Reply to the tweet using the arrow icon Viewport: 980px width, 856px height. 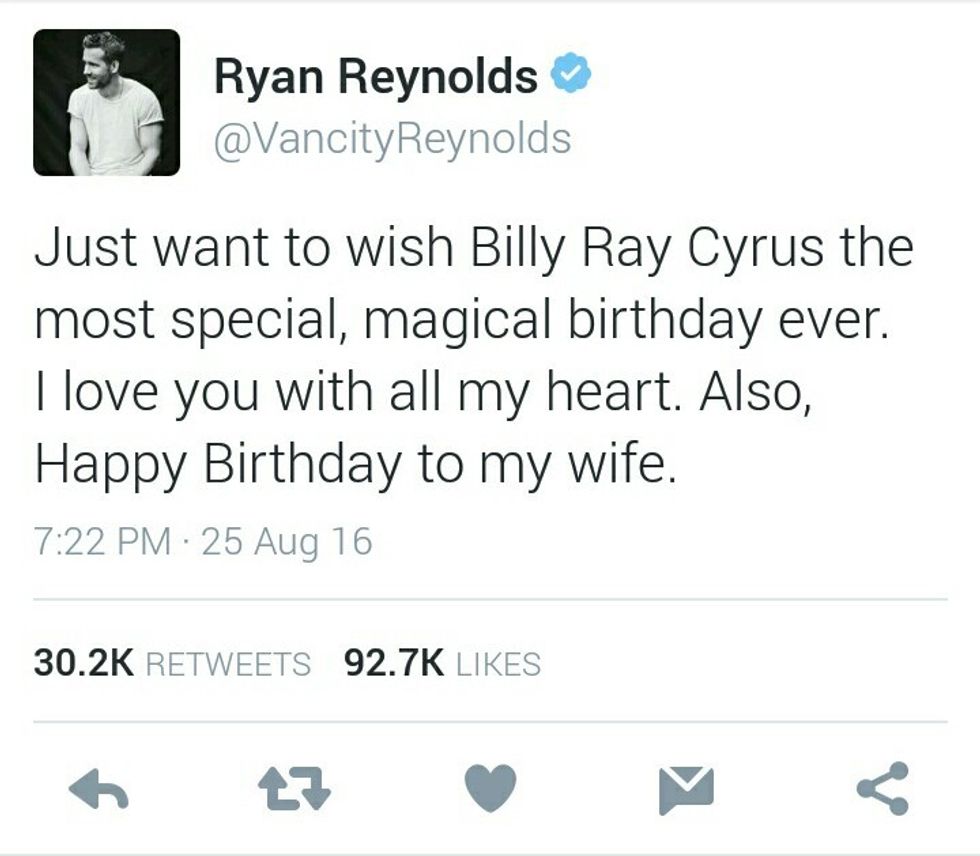[x=99, y=790]
